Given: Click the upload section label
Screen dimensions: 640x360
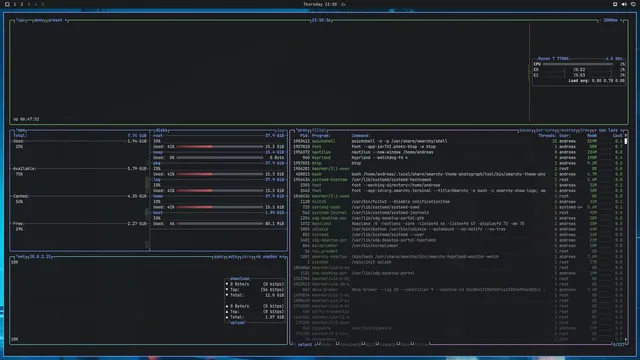Looking at the screenshot, I should 237,322.
